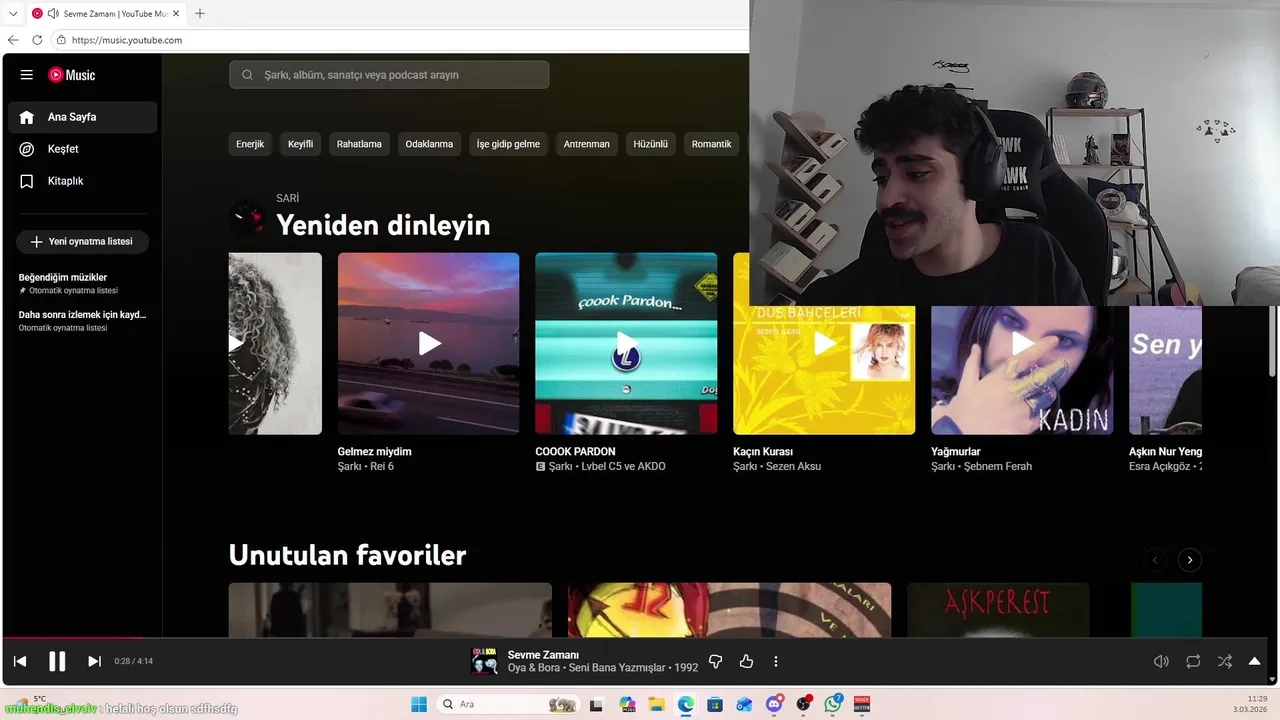Open the player more options menu

[776, 661]
